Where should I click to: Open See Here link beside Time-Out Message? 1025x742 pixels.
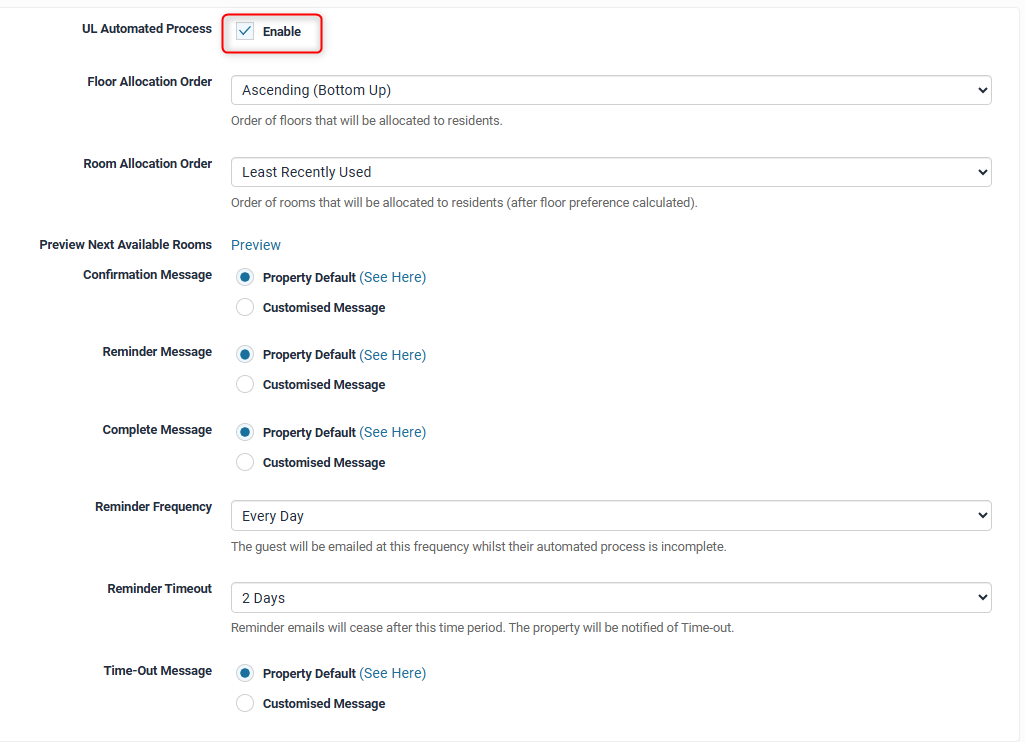point(393,674)
